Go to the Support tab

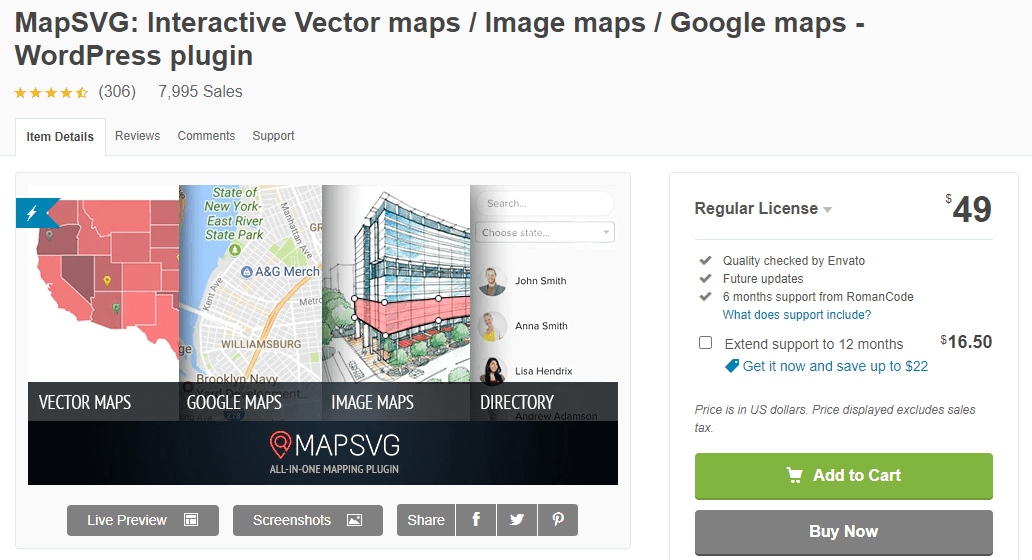273,136
